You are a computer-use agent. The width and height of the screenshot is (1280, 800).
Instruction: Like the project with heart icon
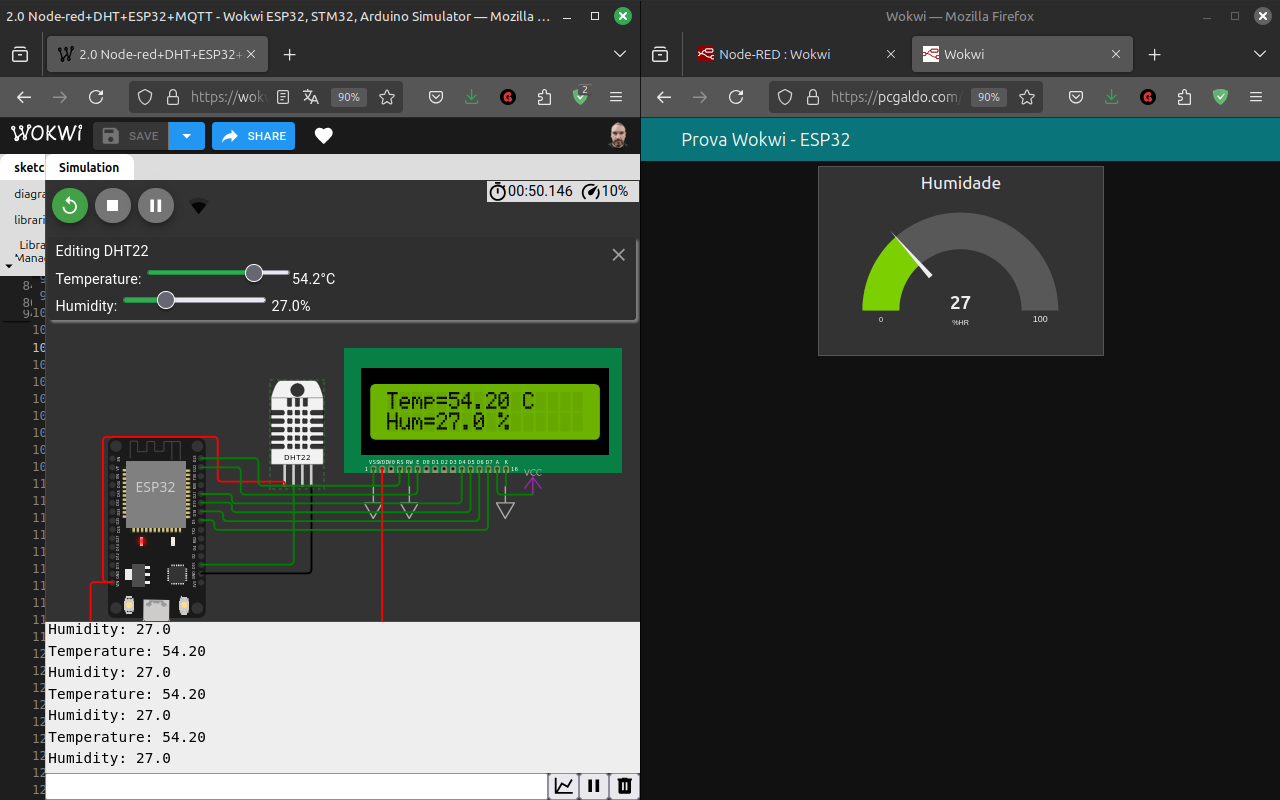click(323, 136)
